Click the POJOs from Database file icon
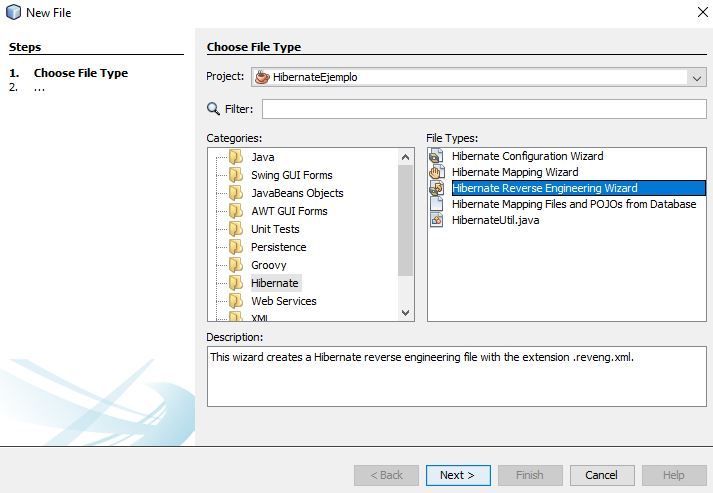 (x=437, y=204)
